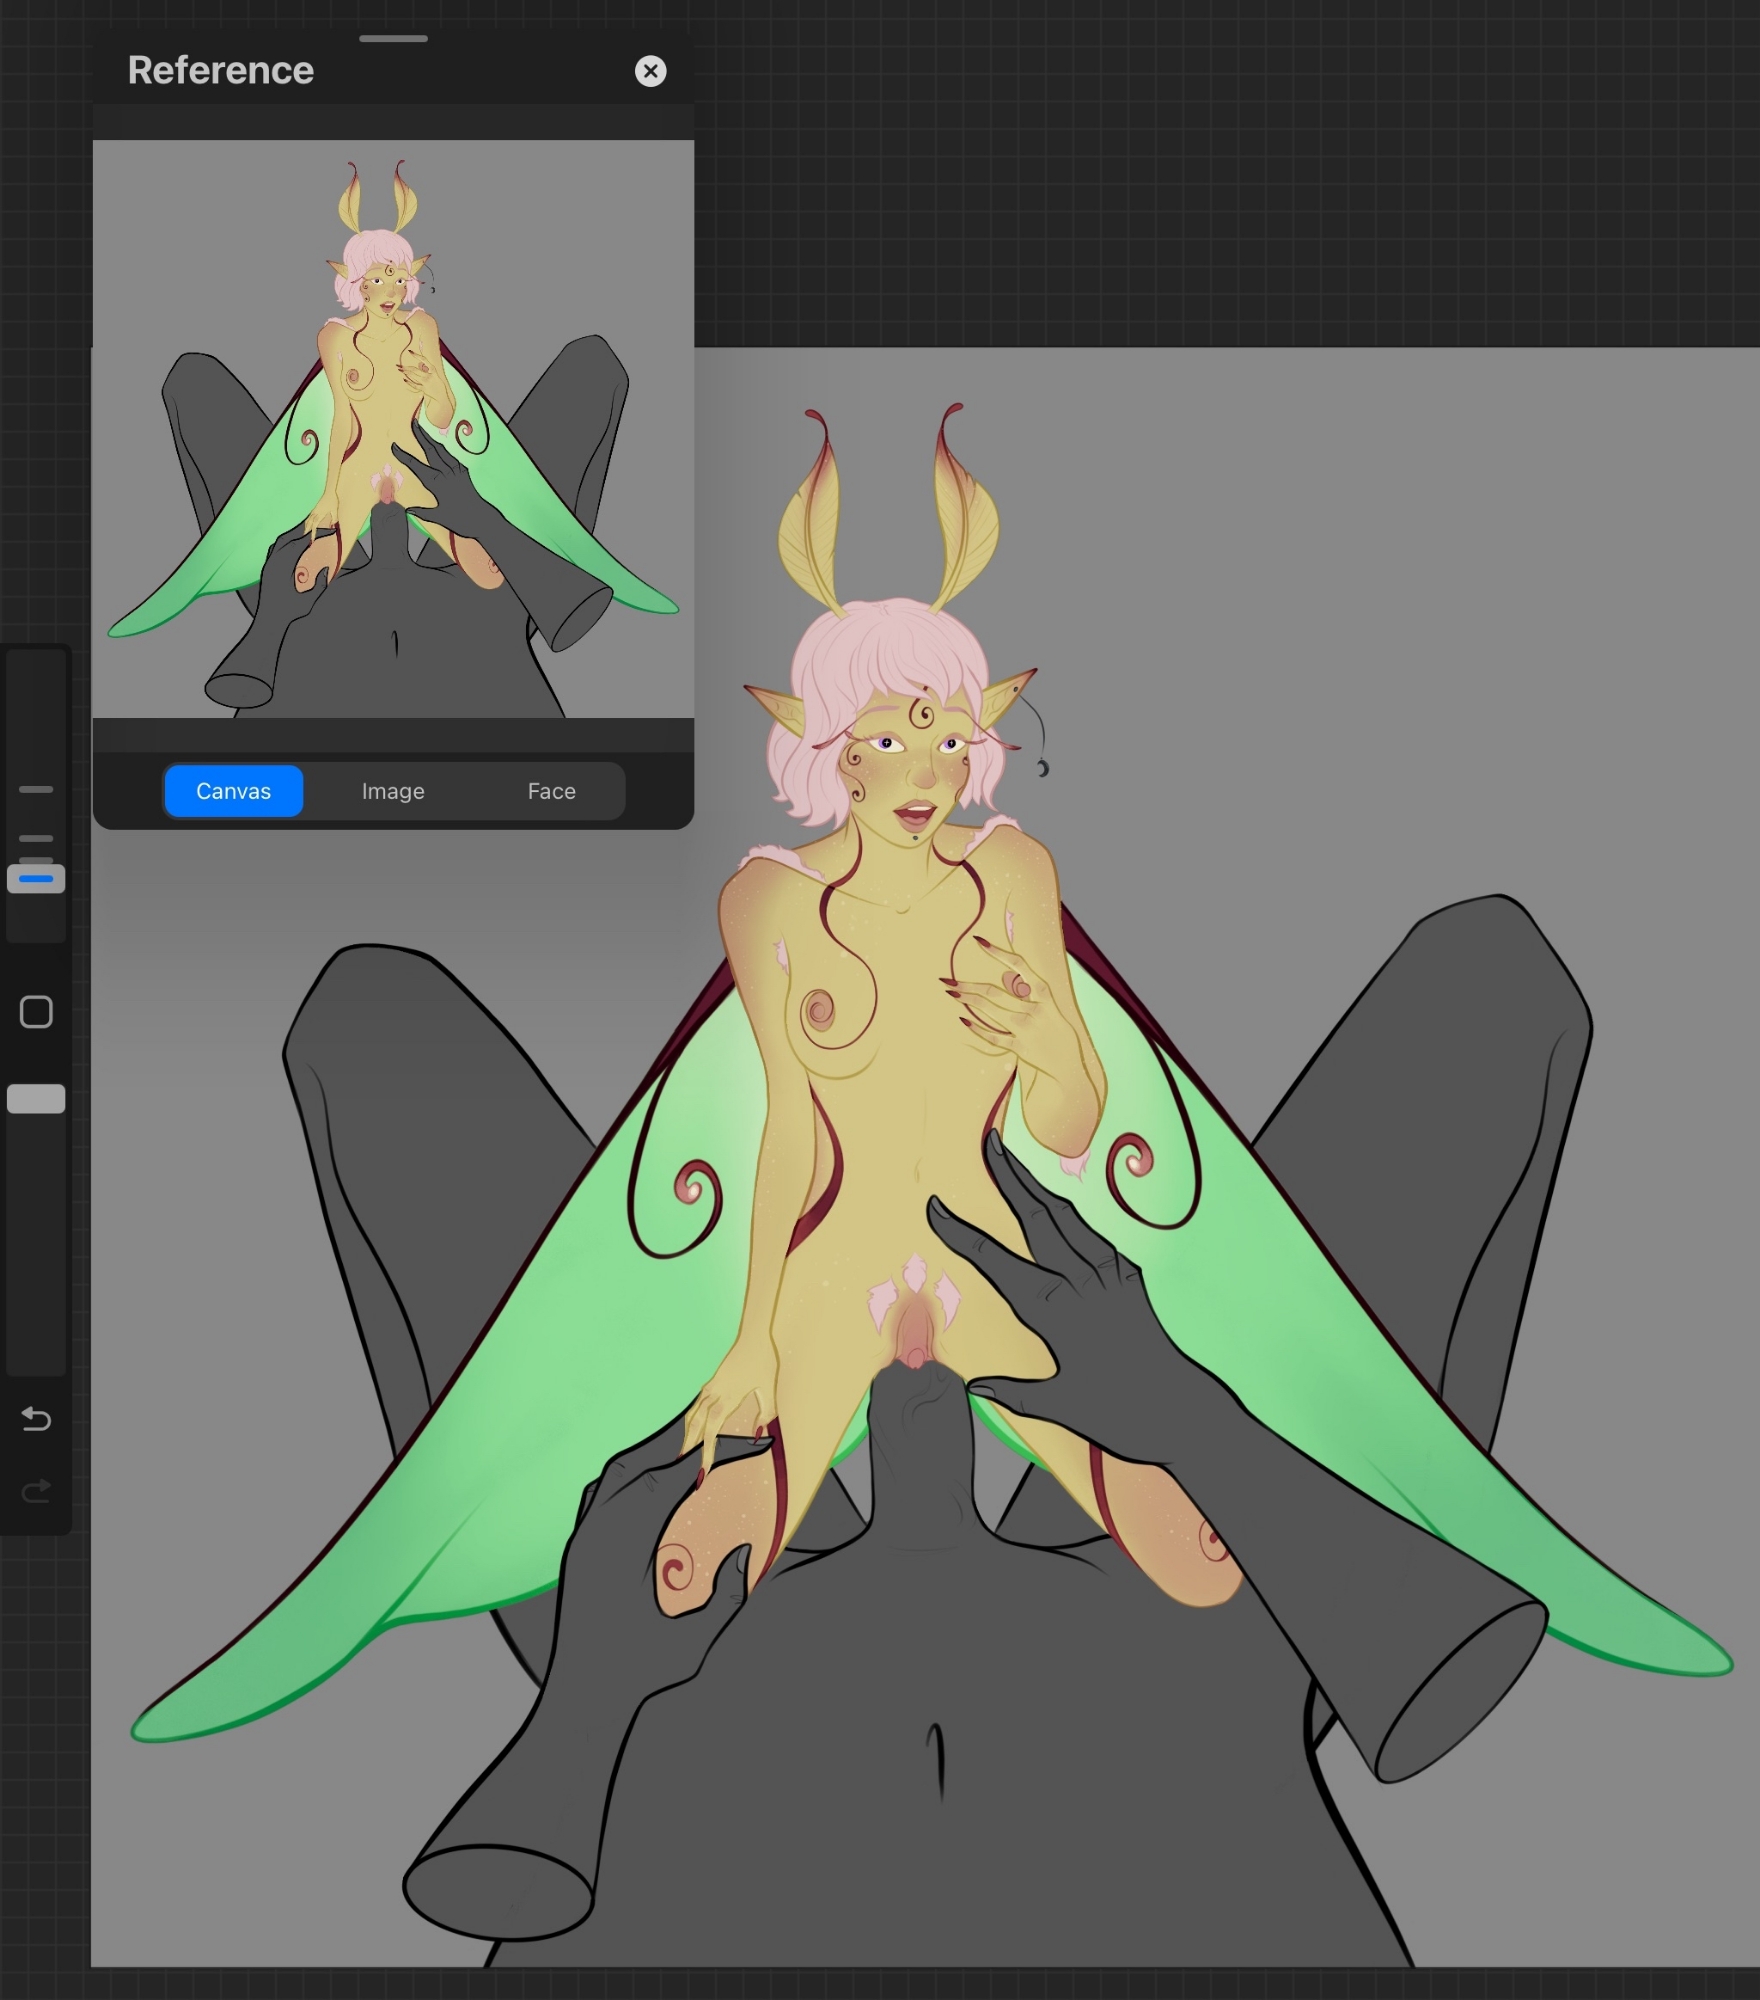
Task: Close the Reference panel
Action: pos(650,71)
